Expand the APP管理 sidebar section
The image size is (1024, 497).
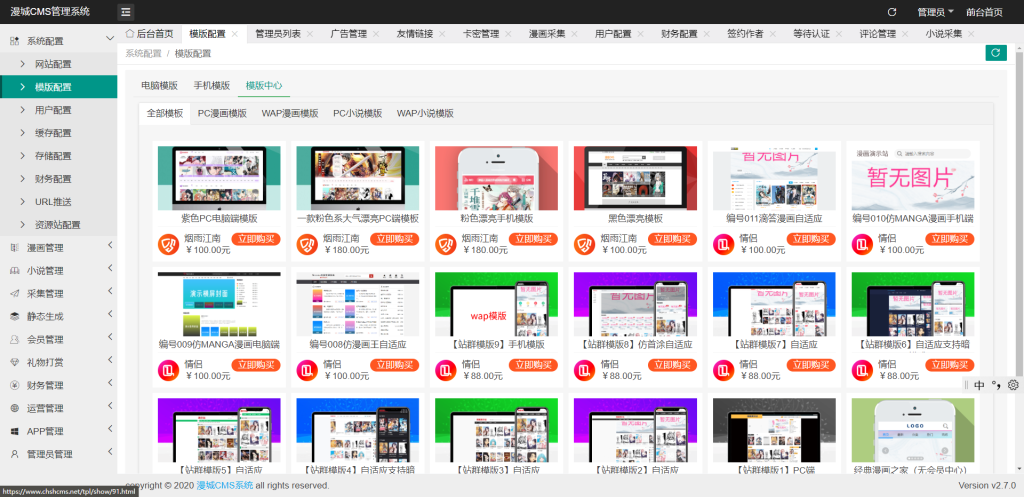[x=60, y=431]
